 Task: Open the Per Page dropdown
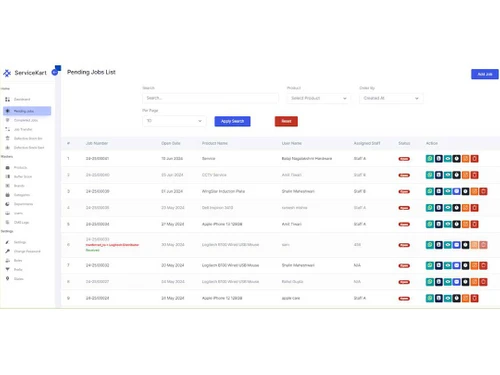click(x=174, y=121)
